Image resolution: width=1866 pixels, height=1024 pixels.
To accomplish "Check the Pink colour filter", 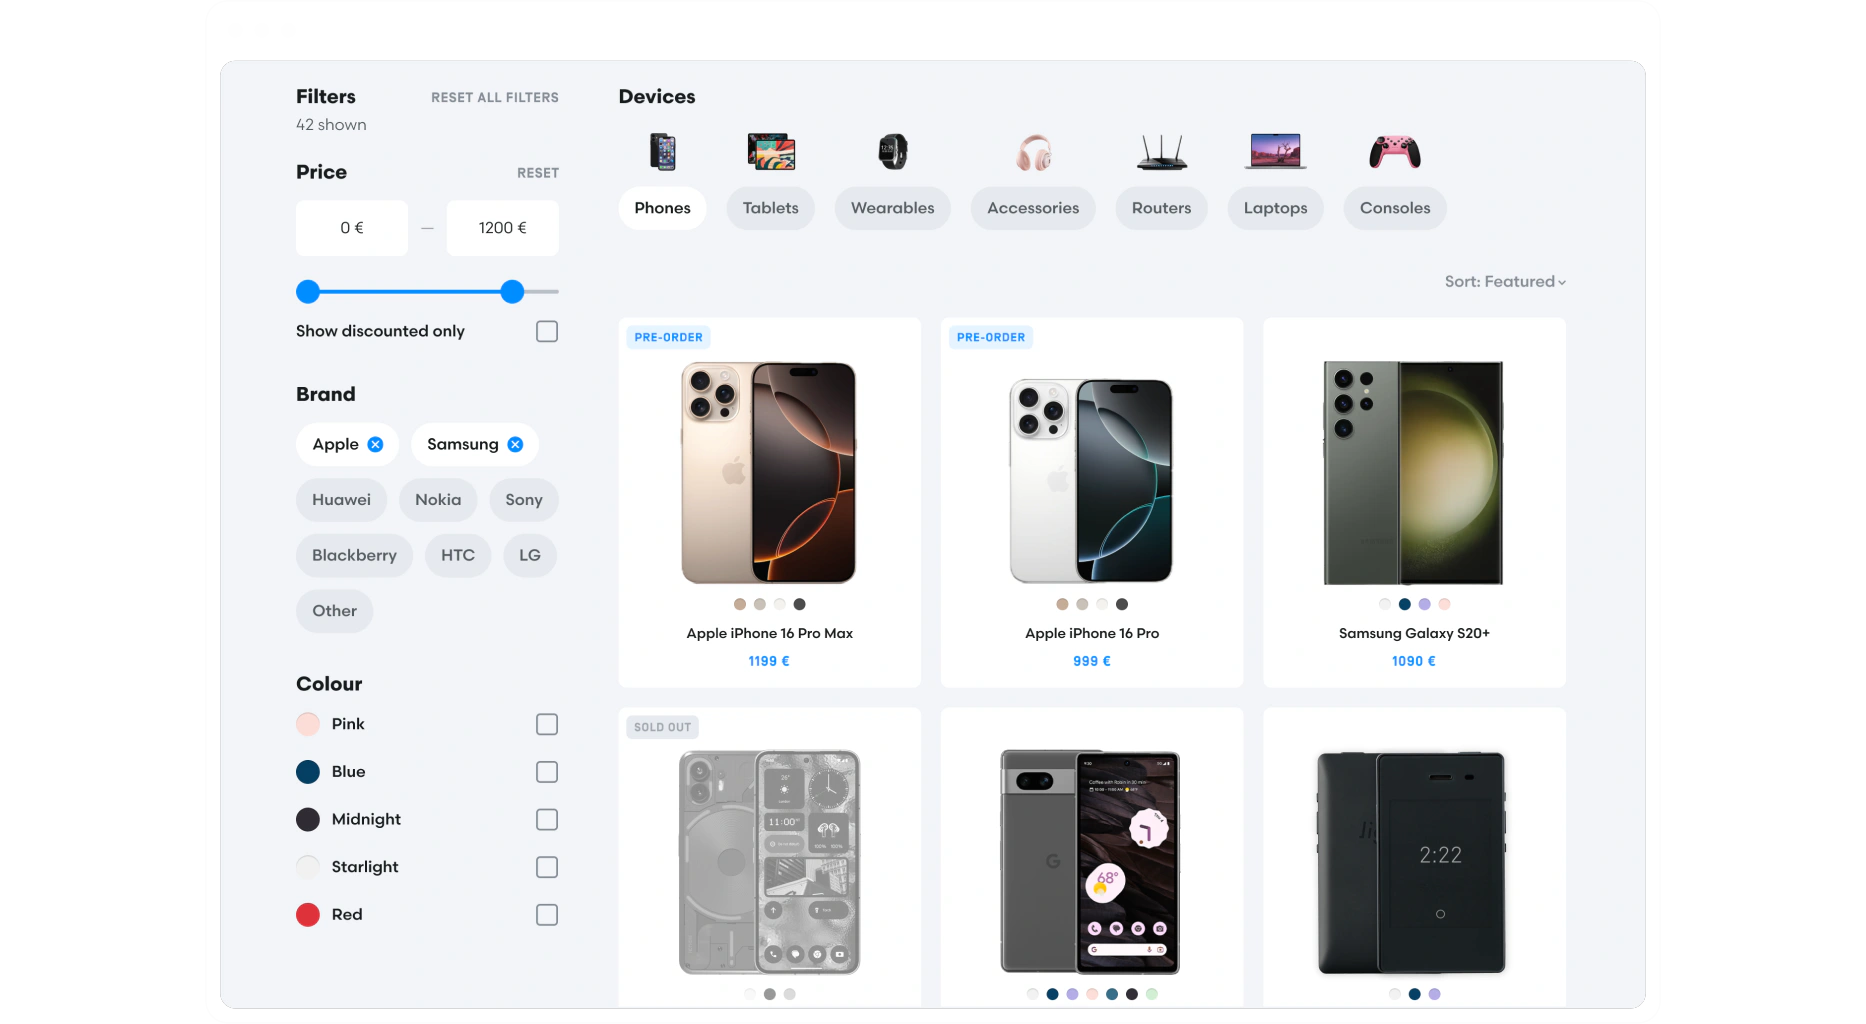I will click(547, 724).
